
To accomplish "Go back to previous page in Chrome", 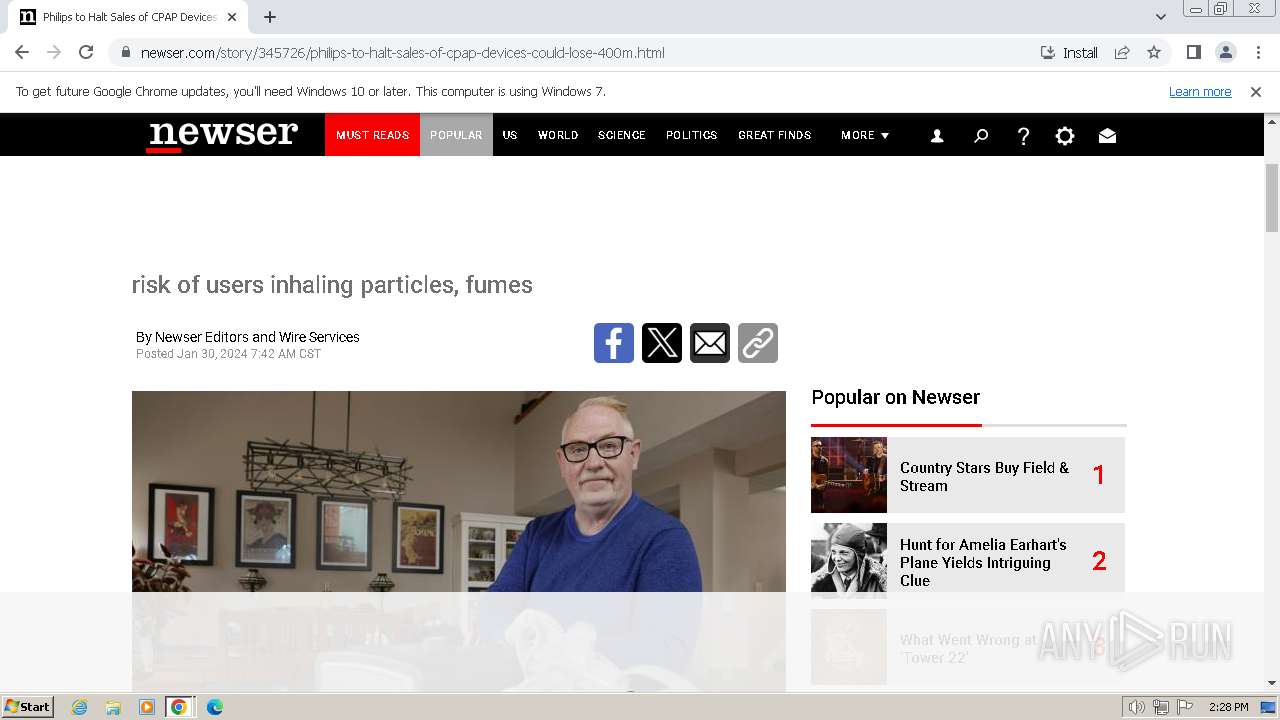I will (22, 53).
